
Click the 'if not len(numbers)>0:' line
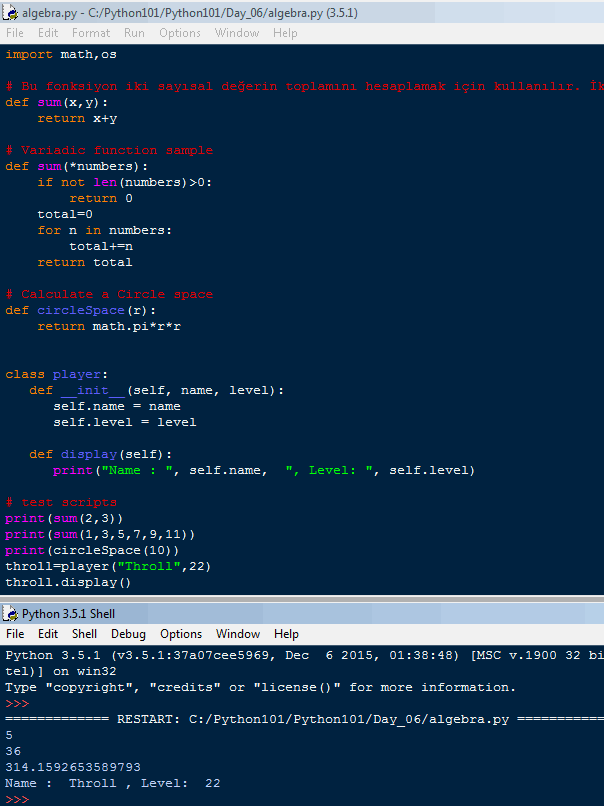click(124, 182)
